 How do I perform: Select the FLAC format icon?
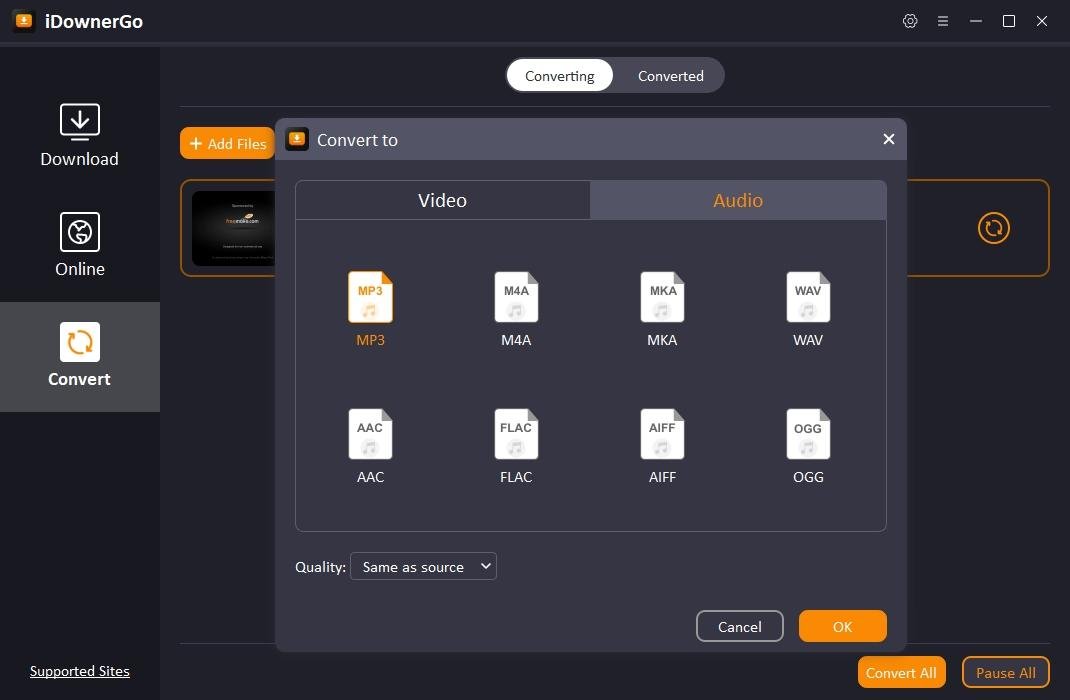coord(516,434)
